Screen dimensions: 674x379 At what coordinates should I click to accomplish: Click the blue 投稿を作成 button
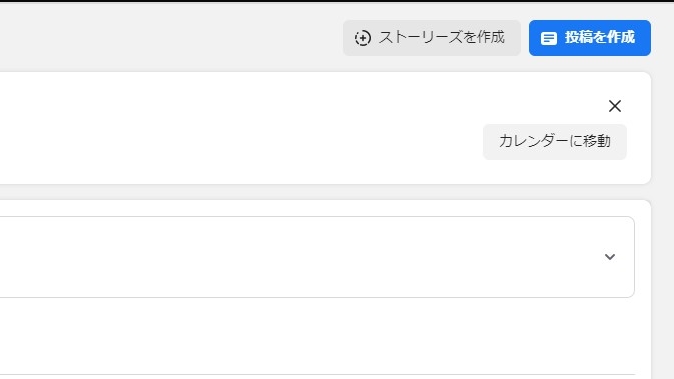click(x=590, y=38)
